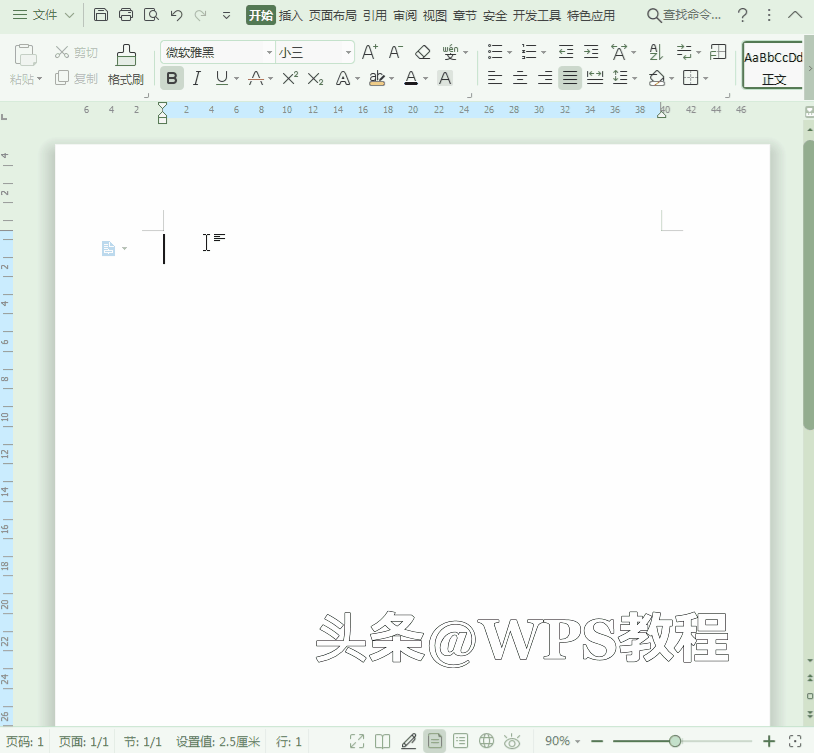Apply font color black A
814x753 pixels.
tap(411, 78)
